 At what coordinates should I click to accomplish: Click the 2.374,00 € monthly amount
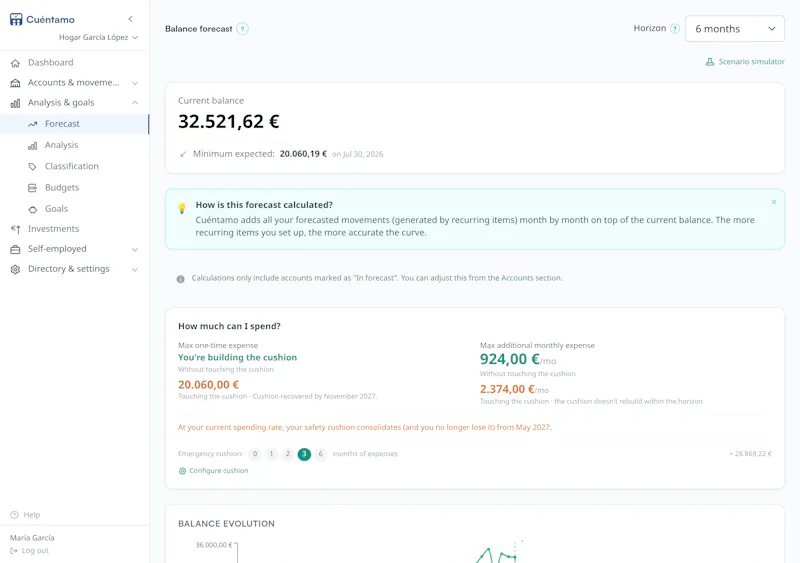point(507,389)
